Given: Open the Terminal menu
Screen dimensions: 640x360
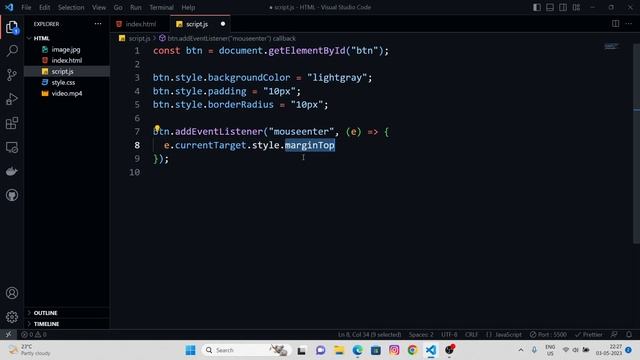Looking at the screenshot, I should 161,7.
